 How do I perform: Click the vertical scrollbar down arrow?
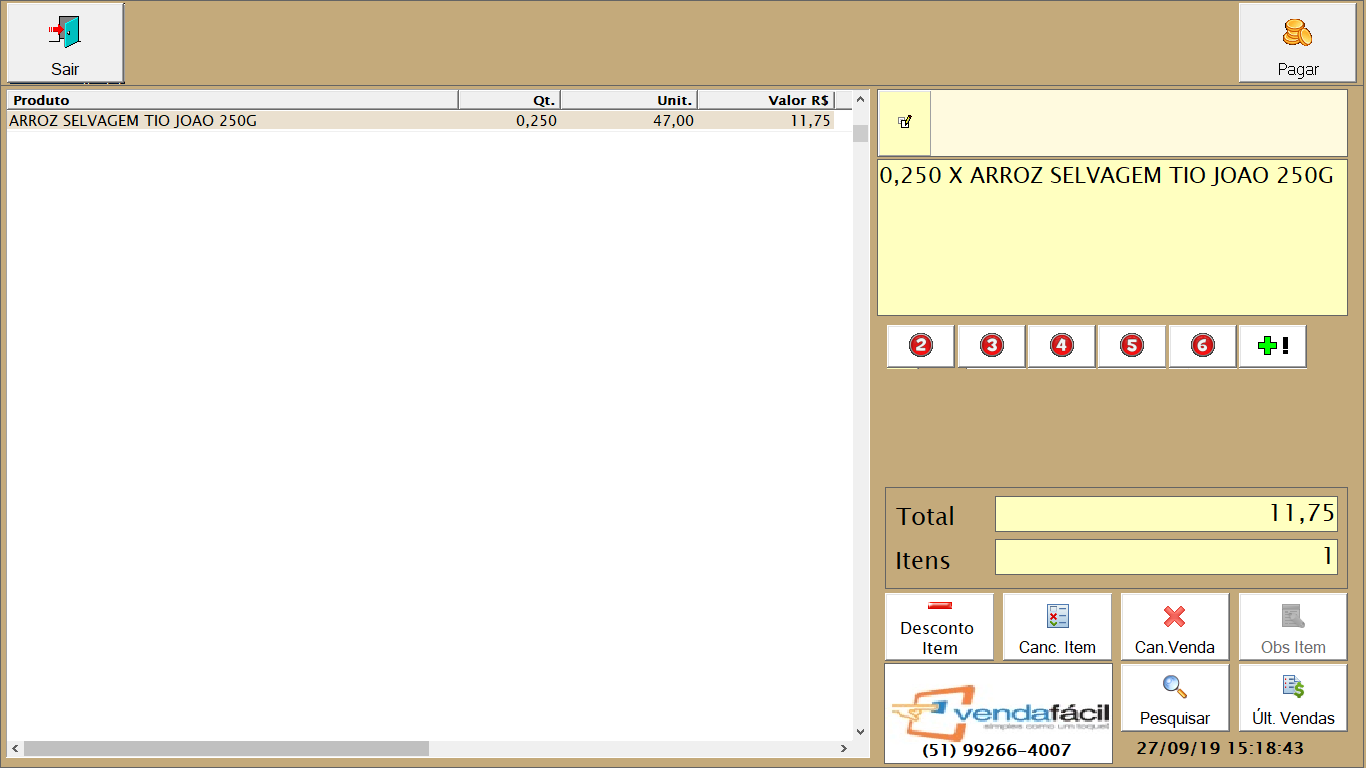[x=861, y=732]
